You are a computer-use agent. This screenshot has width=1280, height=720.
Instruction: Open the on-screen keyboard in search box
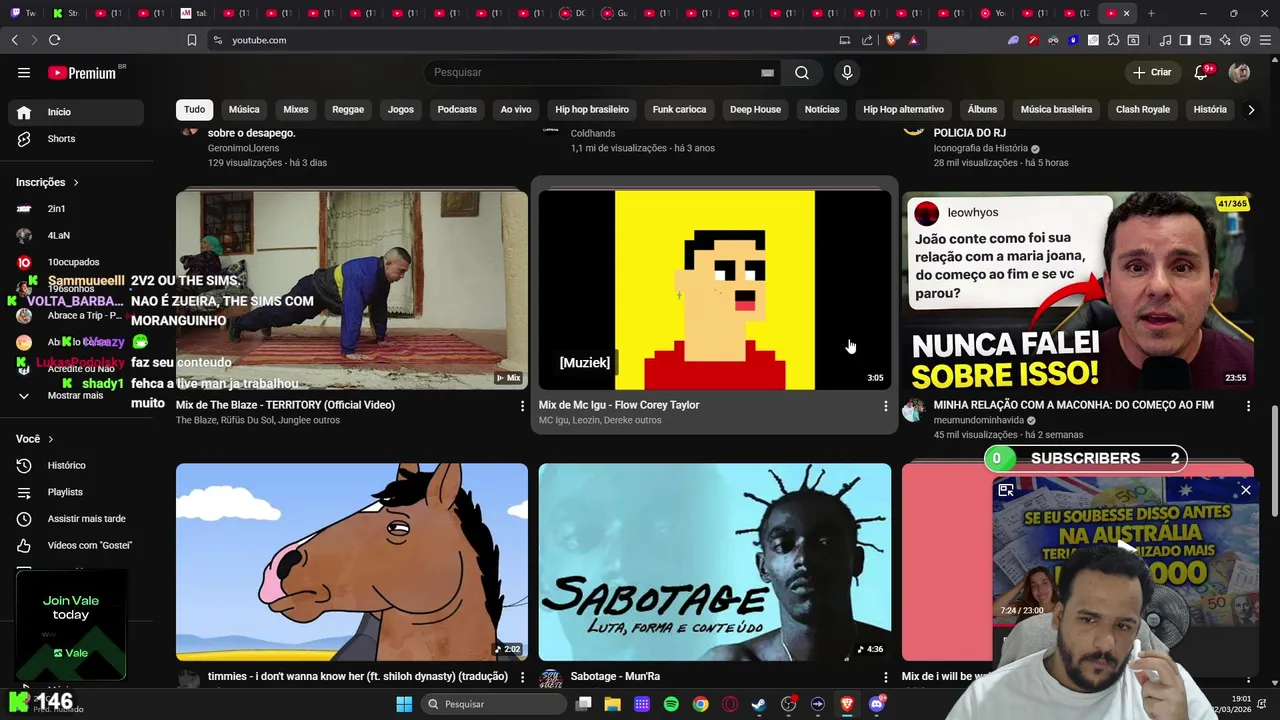tap(767, 73)
